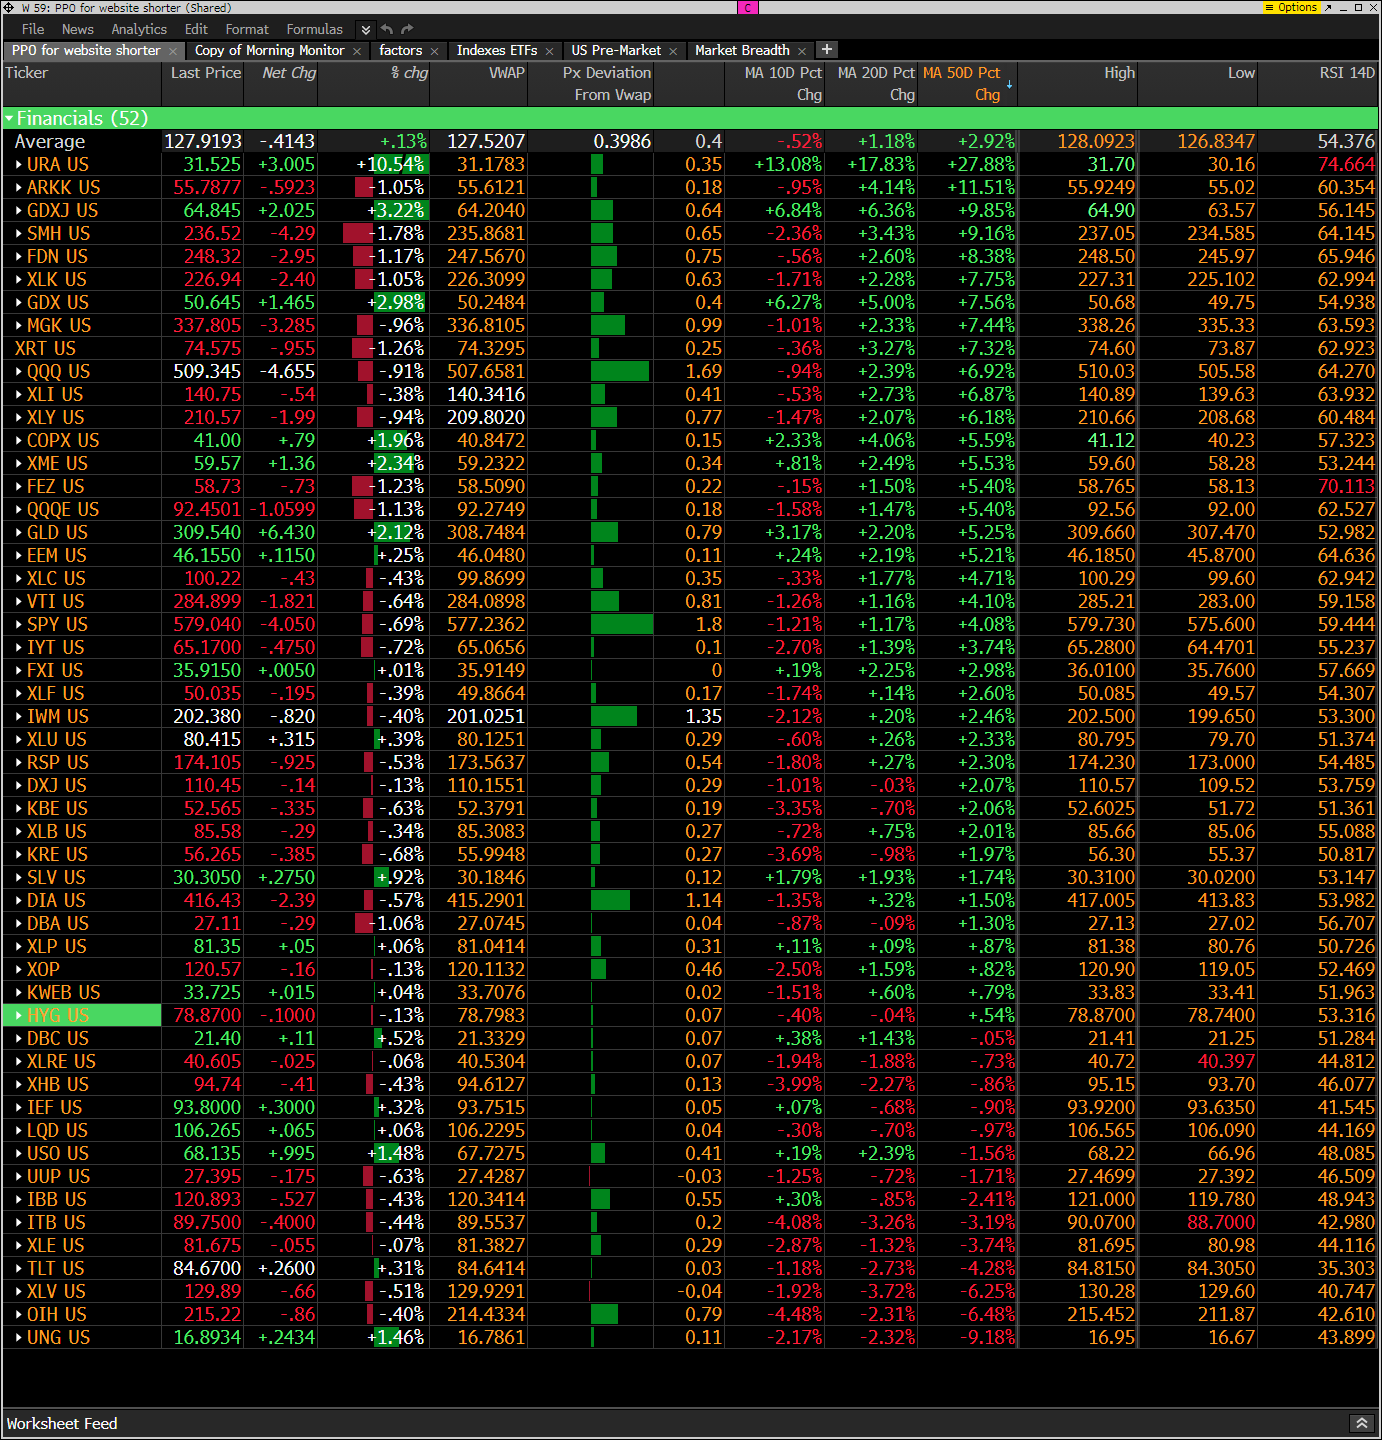The height and width of the screenshot is (1440, 1382).
Task: Click TLT US RSI value 35.303
Action: click(x=1346, y=1268)
